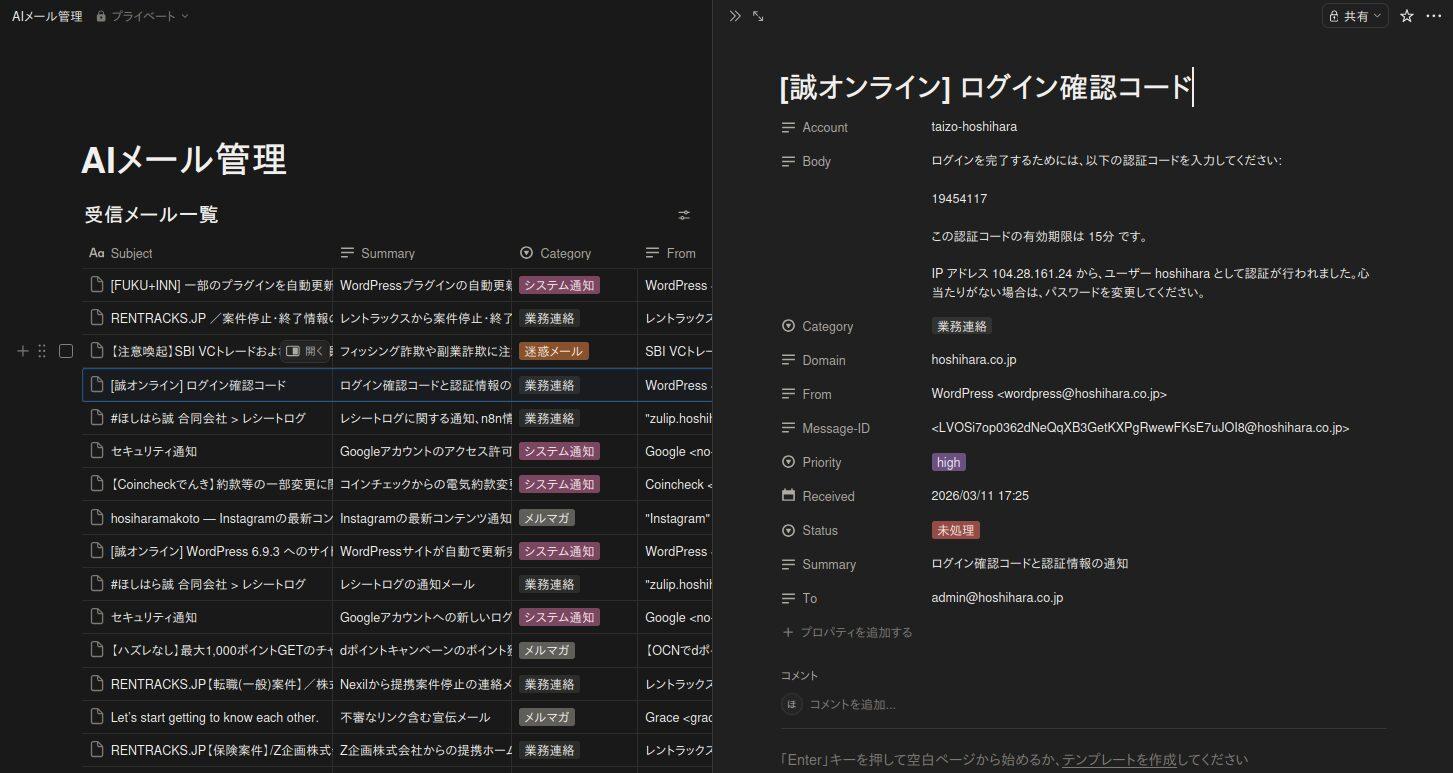This screenshot has width=1453, height=773.
Task: Click the 受信メール一覧 view title
Action: [151, 214]
